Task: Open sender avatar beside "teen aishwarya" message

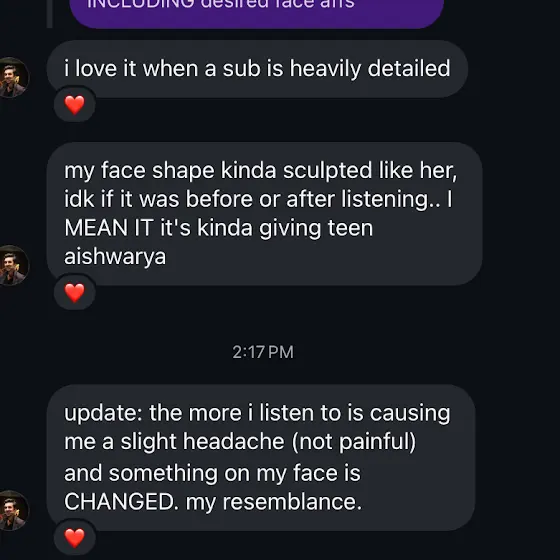Action: (12, 265)
